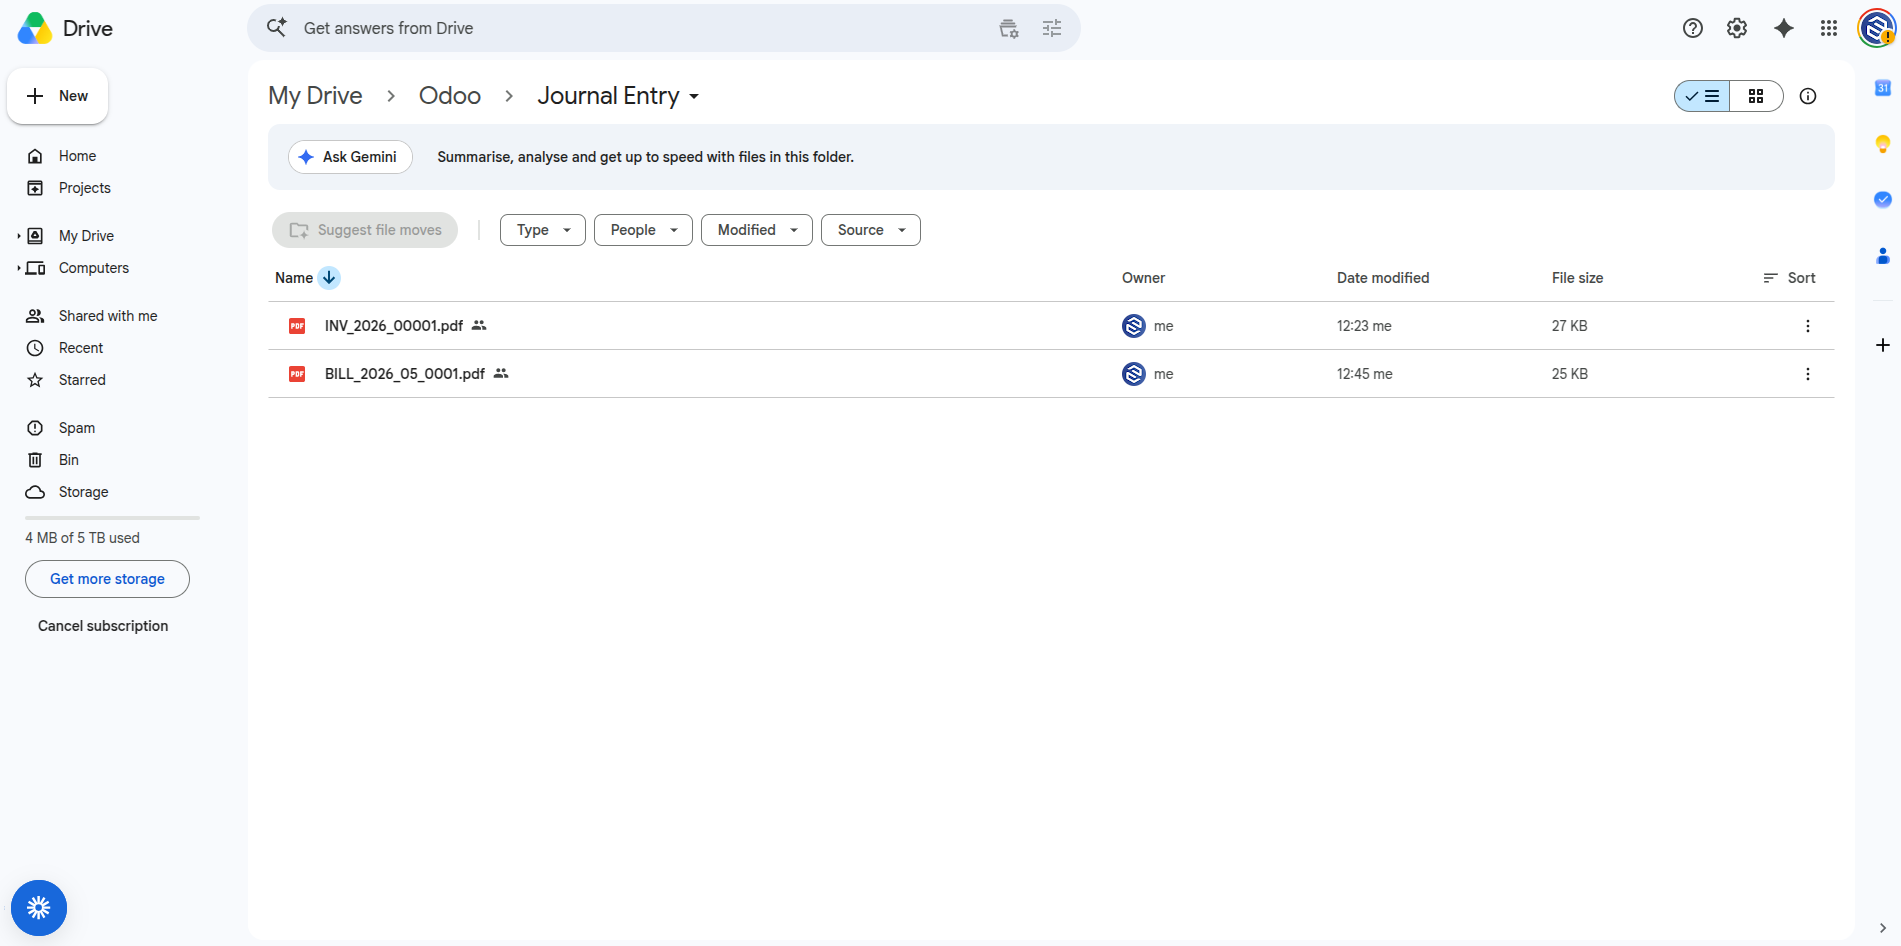
Task: Open Tasks in the side panel
Action: click(x=1883, y=200)
